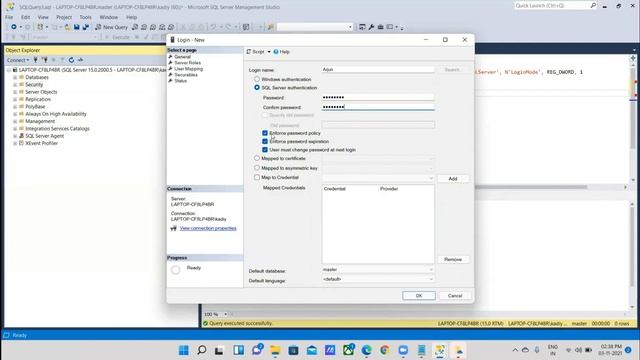This screenshot has height=360, width=640.
Task: Click the Add credential button
Action: [x=453, y=179]
